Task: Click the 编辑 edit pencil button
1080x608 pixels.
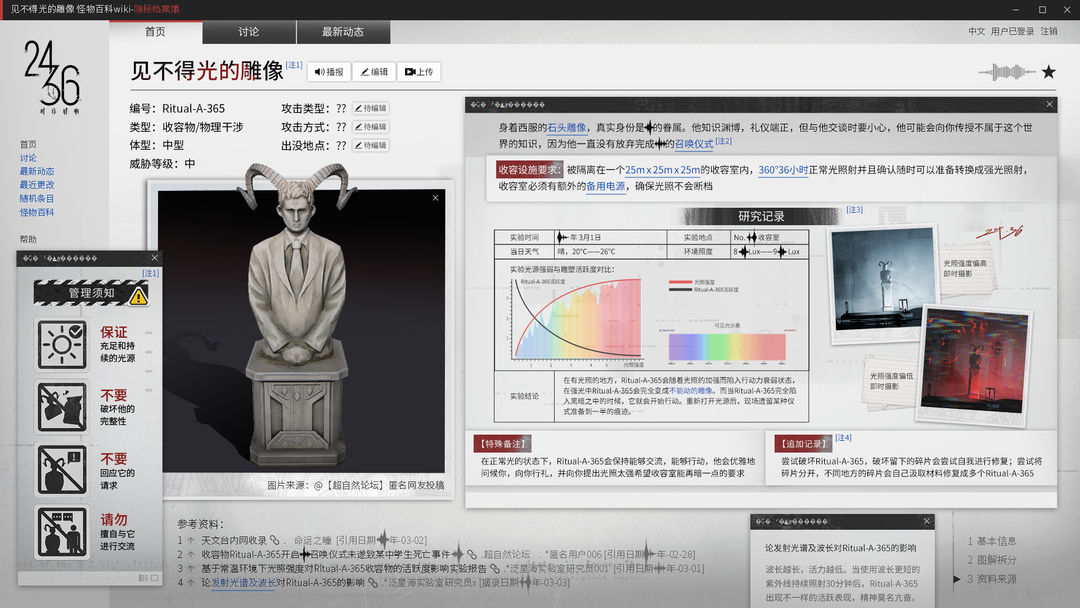Action: [x=375, y=72]
